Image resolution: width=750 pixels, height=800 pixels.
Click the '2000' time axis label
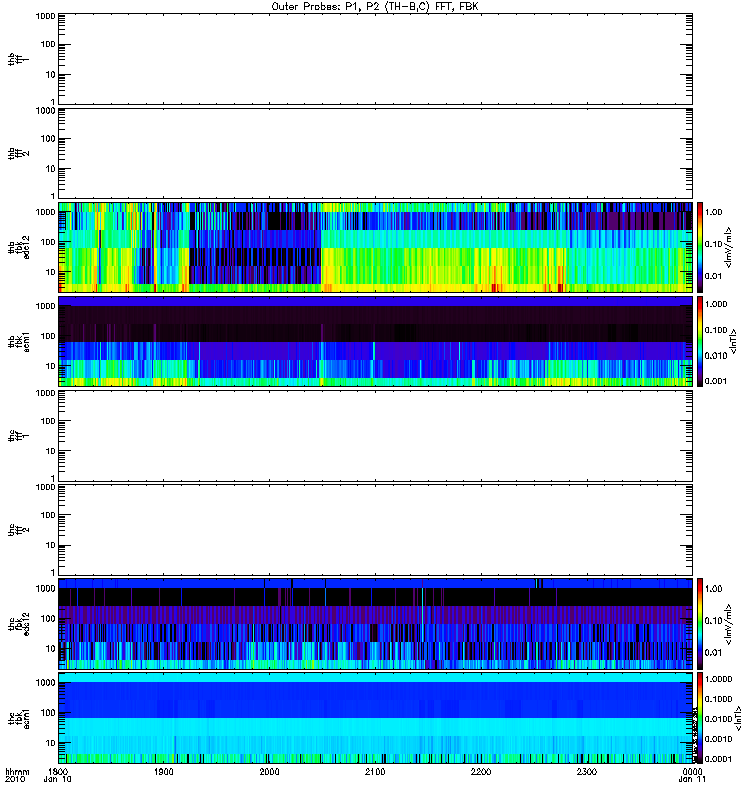coord(269,771)
